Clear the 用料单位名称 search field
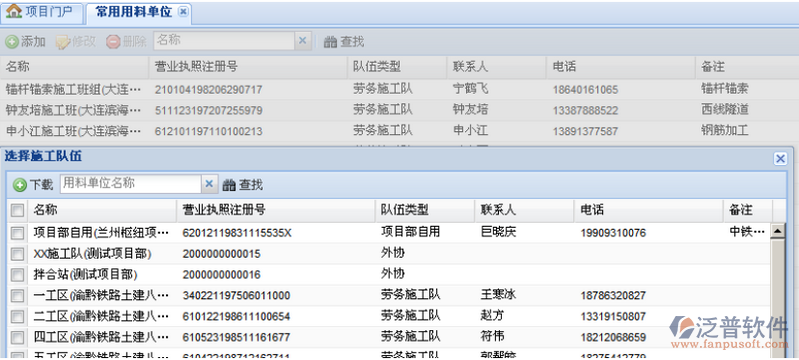 pos(209,184)
